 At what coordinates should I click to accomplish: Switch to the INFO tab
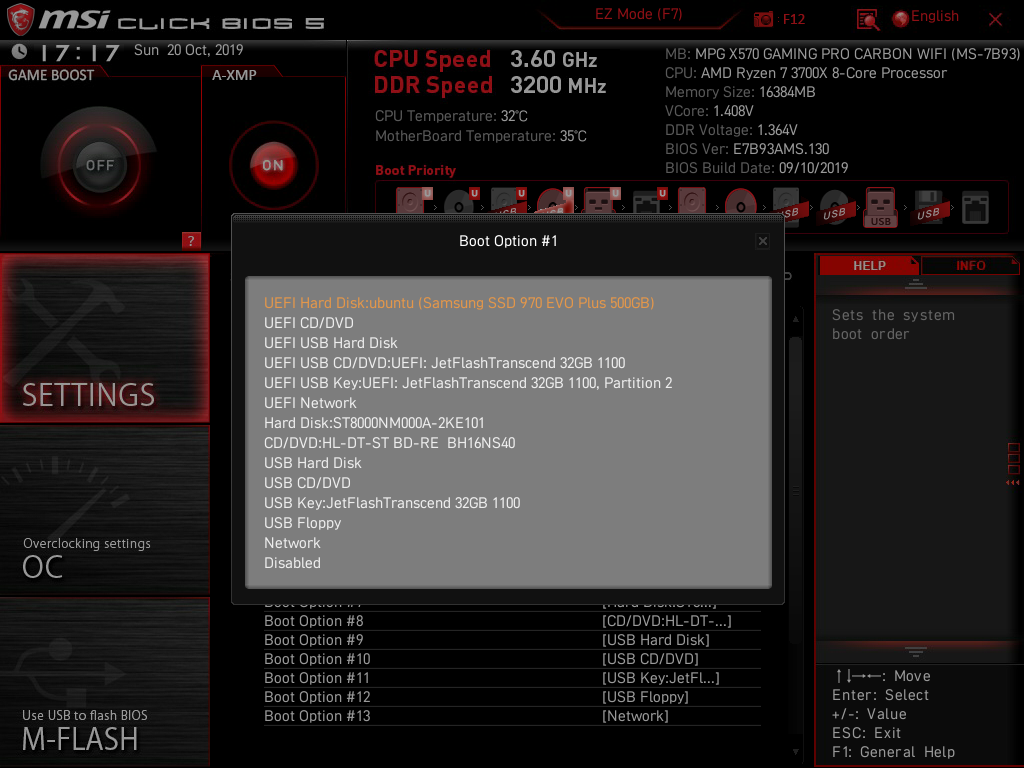[x=970, y=265]
